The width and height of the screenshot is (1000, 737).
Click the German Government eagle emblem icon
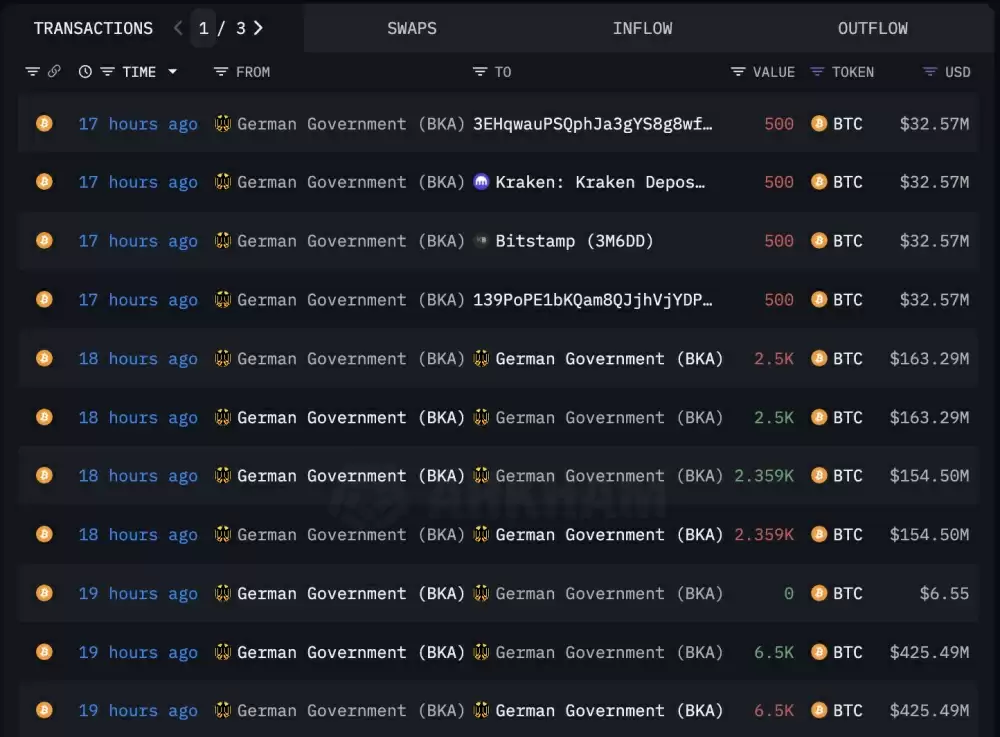222,124
